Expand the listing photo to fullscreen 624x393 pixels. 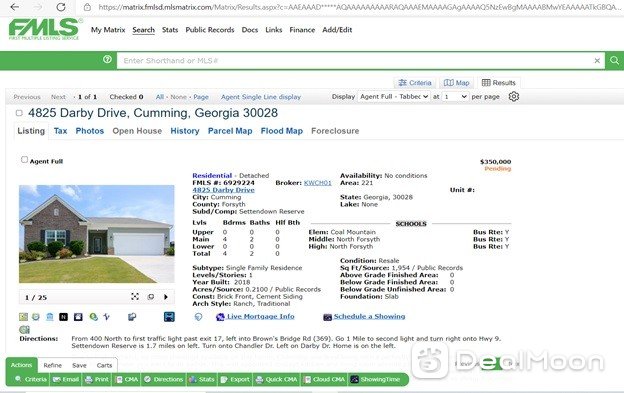(x=135, y=297)
